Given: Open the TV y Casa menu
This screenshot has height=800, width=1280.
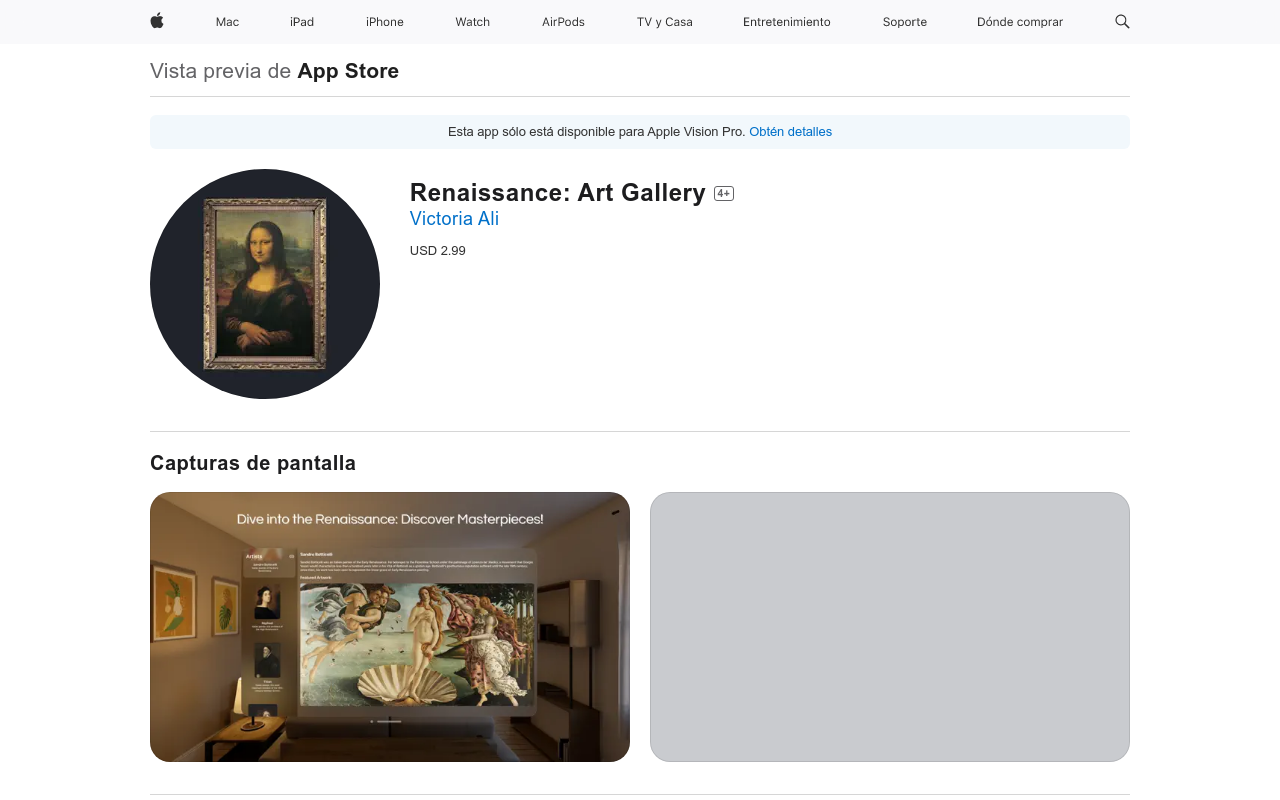Looking at the screenshot, I should 665,22.
